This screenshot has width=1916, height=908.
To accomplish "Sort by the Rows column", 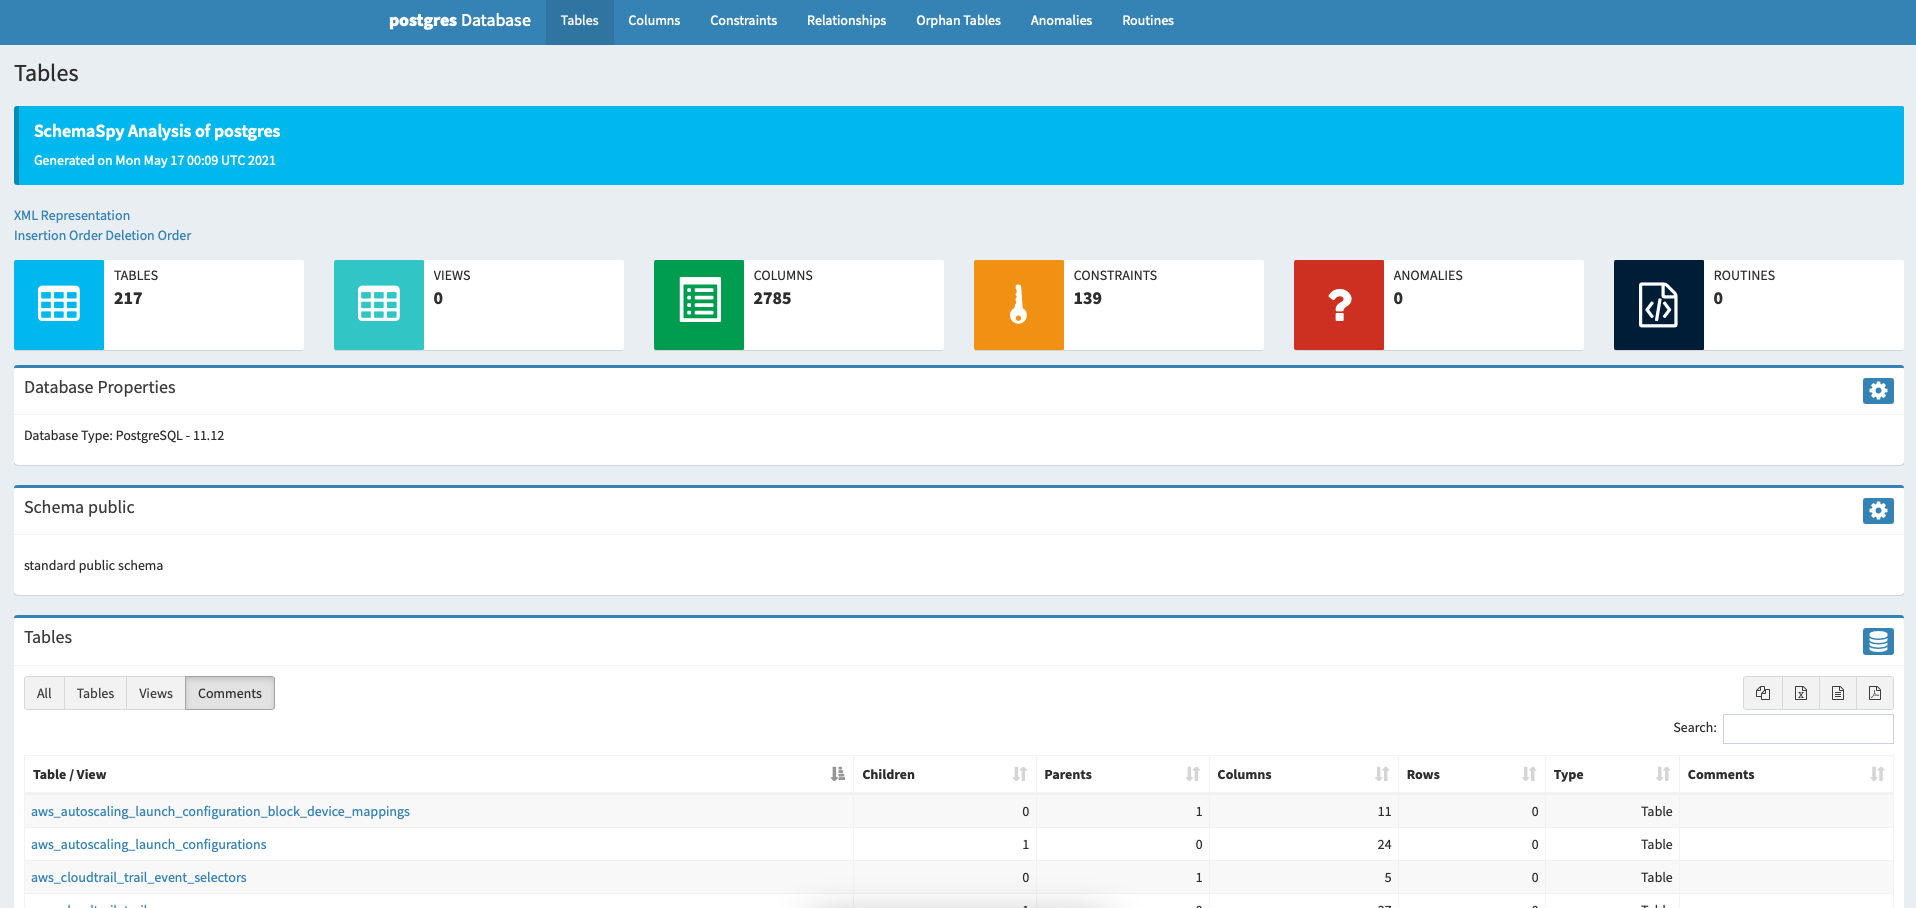I will (x=1471, y=774).
